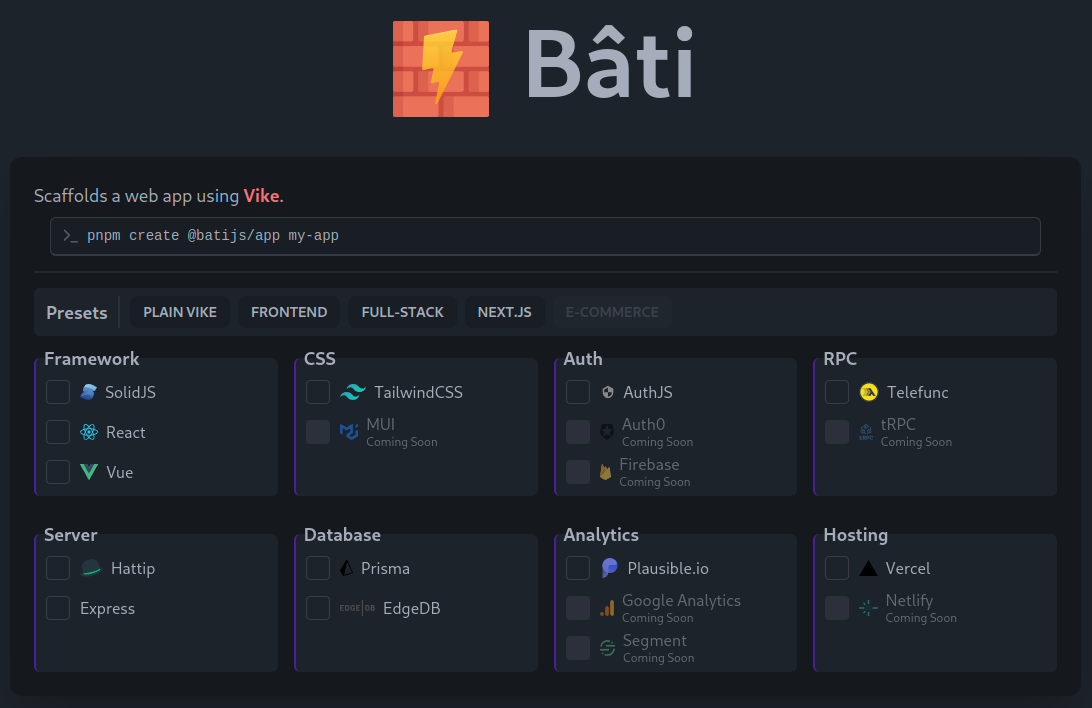Image resolution: width=1092 pixels, height=708 pixels.
Task: Click the disabled Firebase checkbox
Action: (578, 472)
